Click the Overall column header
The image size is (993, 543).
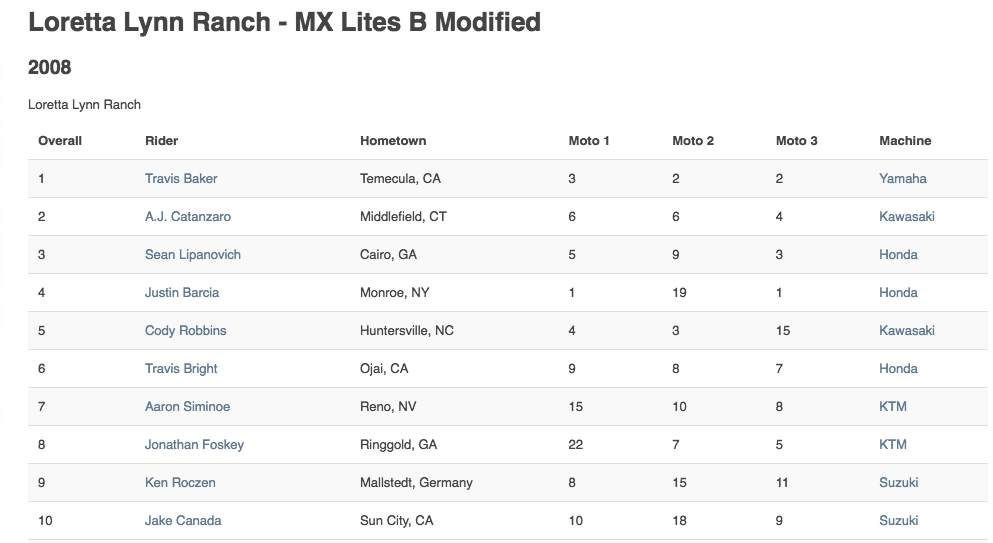(60, 141)
